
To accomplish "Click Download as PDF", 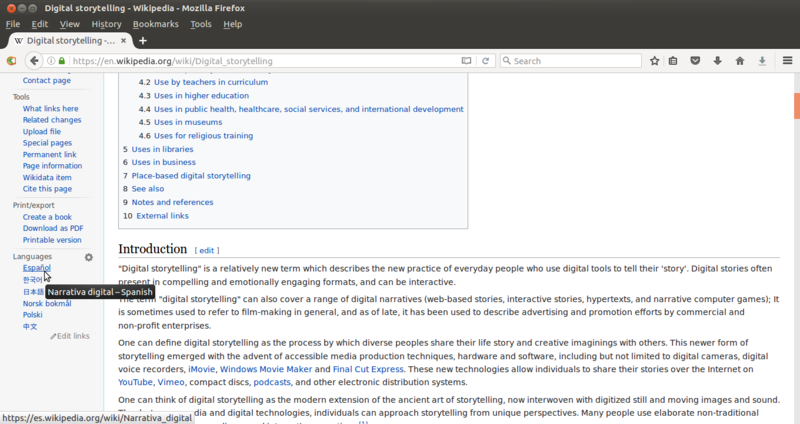I will coord(53,228).
